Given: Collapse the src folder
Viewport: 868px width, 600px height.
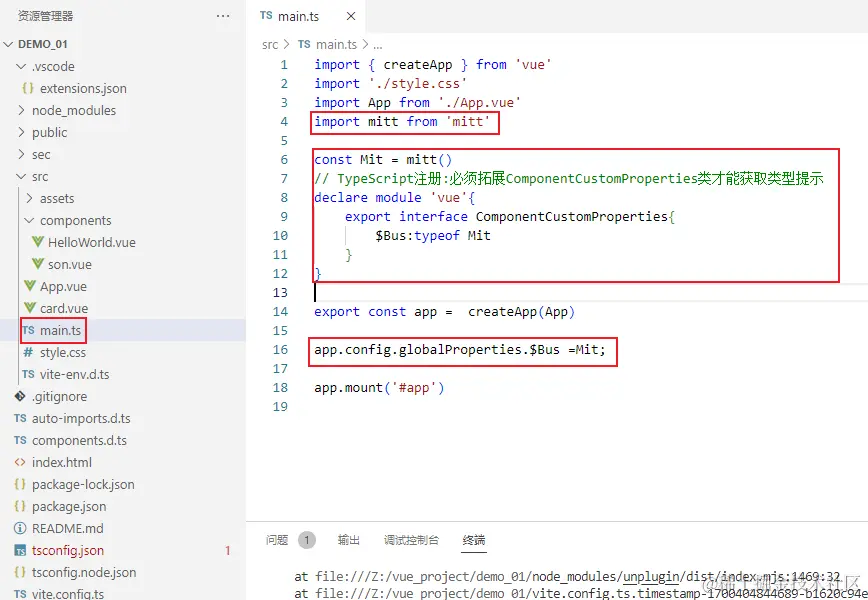Looking at the screenshot, I should tap(21, 177).
